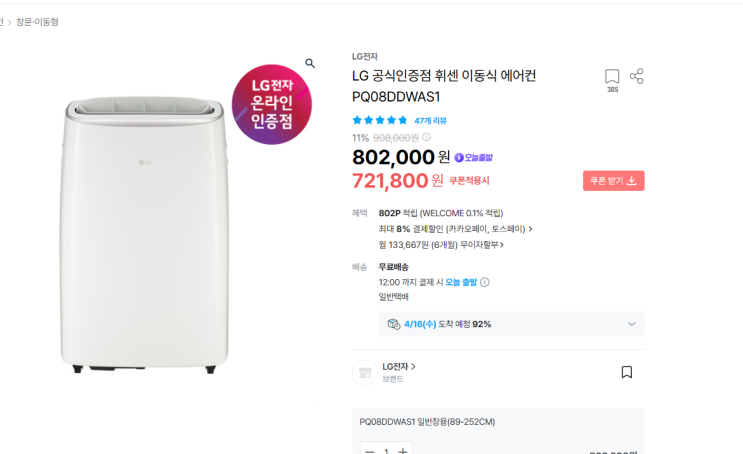The width and height of the screenshot is (743, 454).
Task: Expand the 4/16 arrival estimate dropdown
Action: click(x=632, y=324)
